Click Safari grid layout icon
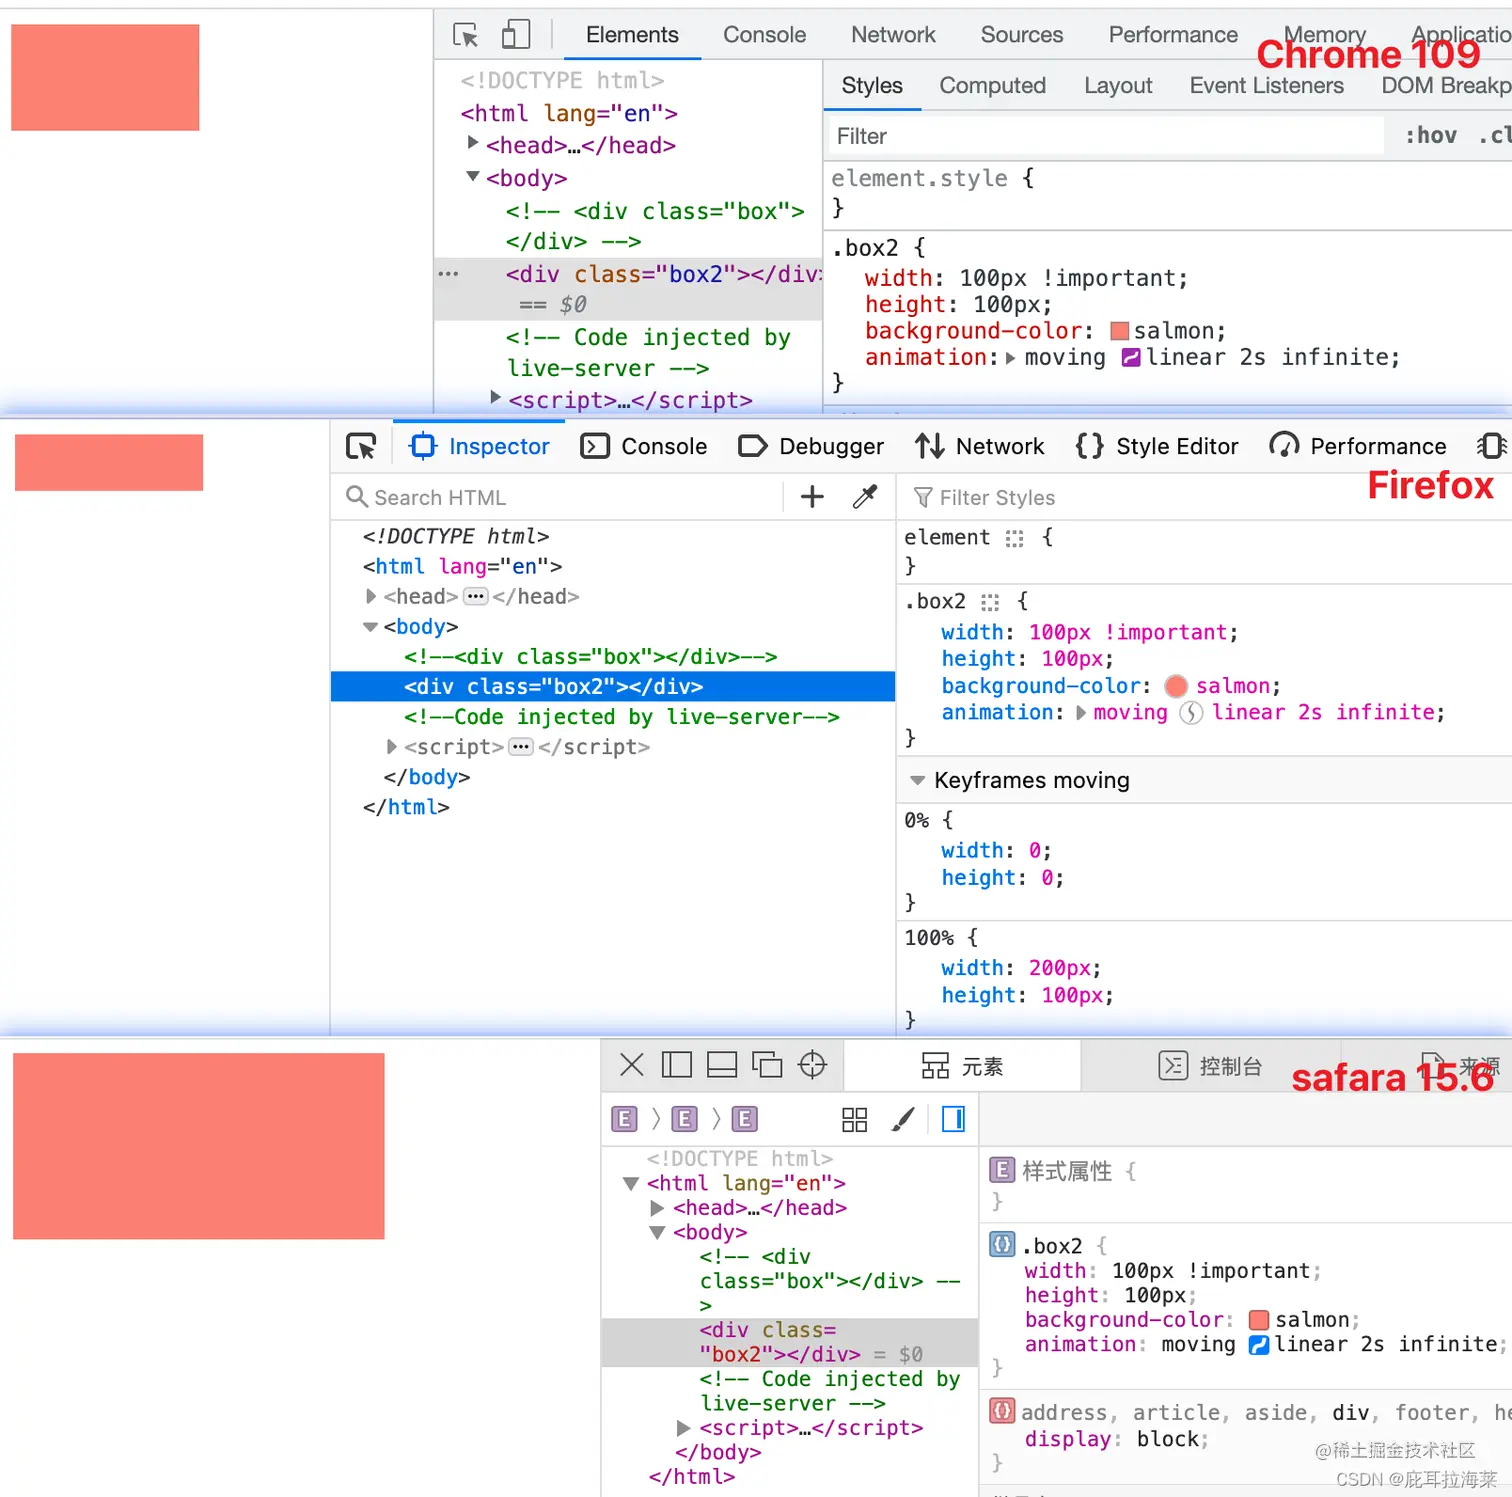1512x1497 pixels. 855,1119
